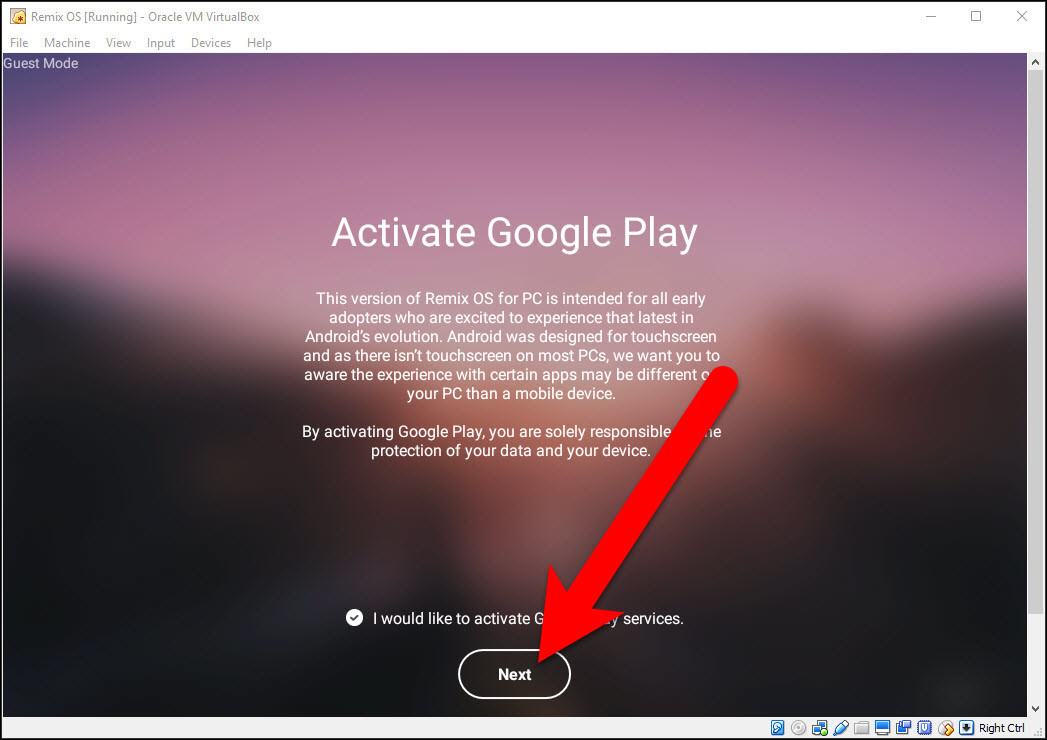Maximize the VirtualBox window
Viewport: 1047px width, 740px height.
[976, 16]
